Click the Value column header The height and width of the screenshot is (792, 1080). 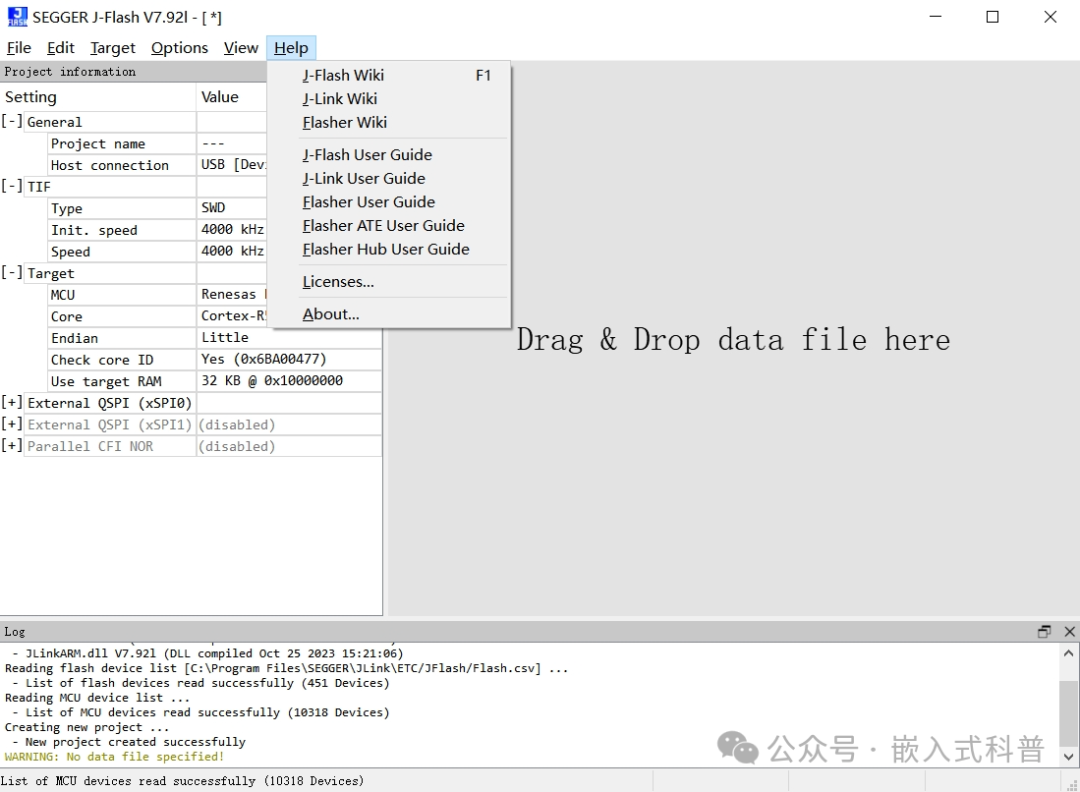(231, 97)
